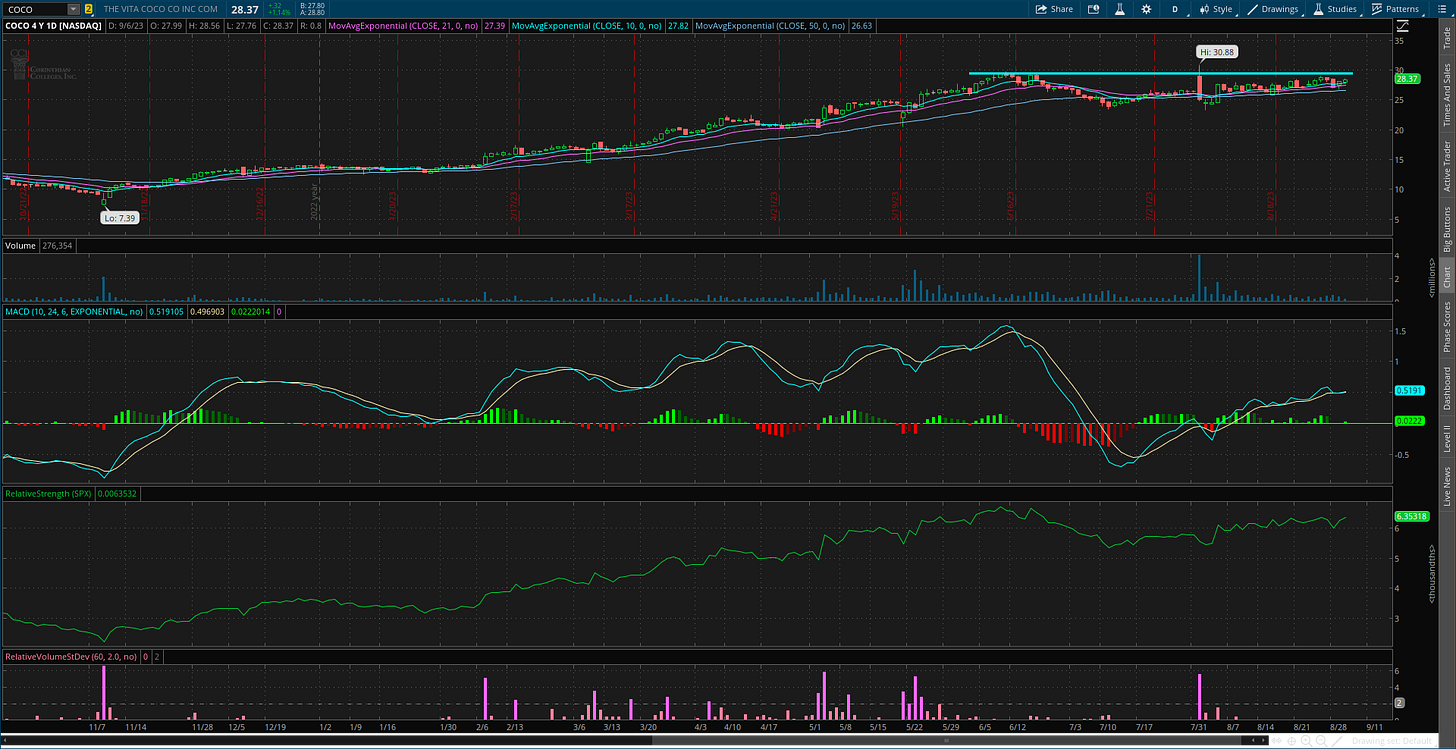Open the Drawings menu
1456x749 pixels.
[1272, 8]
